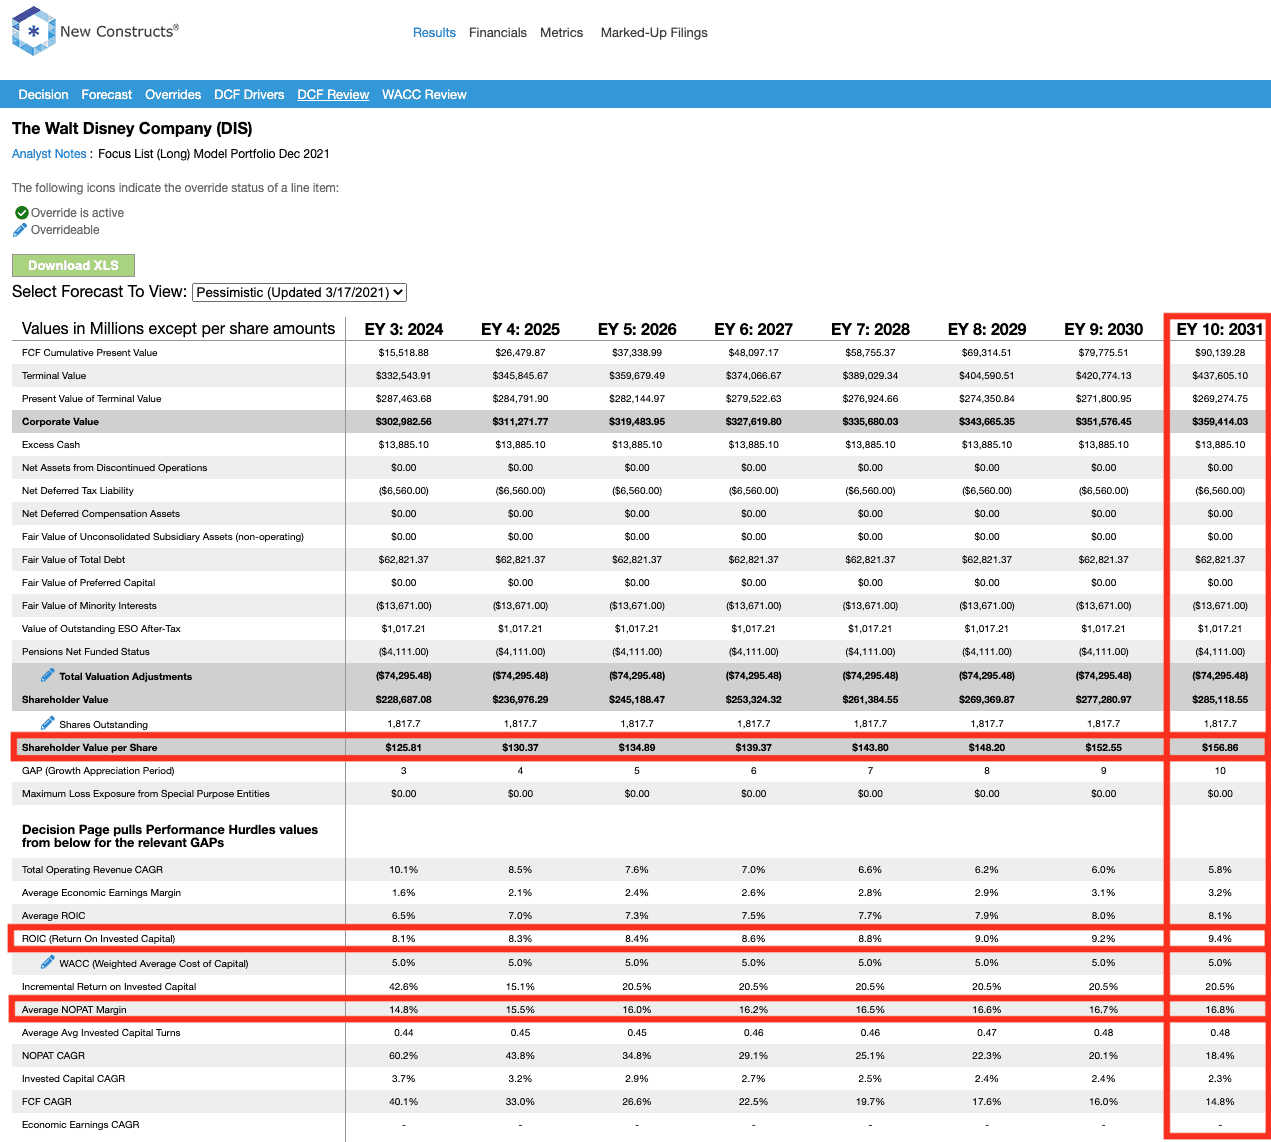Switch to the Decision tab
The image size is (1271, 1142).
coord(43,95)
